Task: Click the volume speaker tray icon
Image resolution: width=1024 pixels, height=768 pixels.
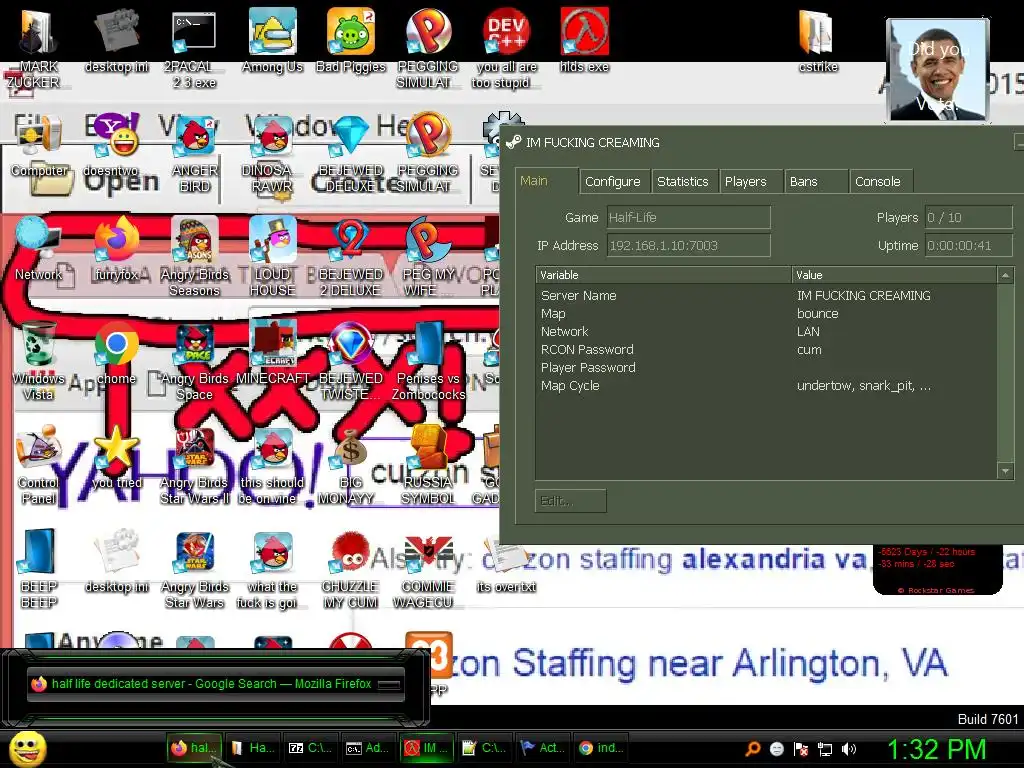Action: coord(850,749)
